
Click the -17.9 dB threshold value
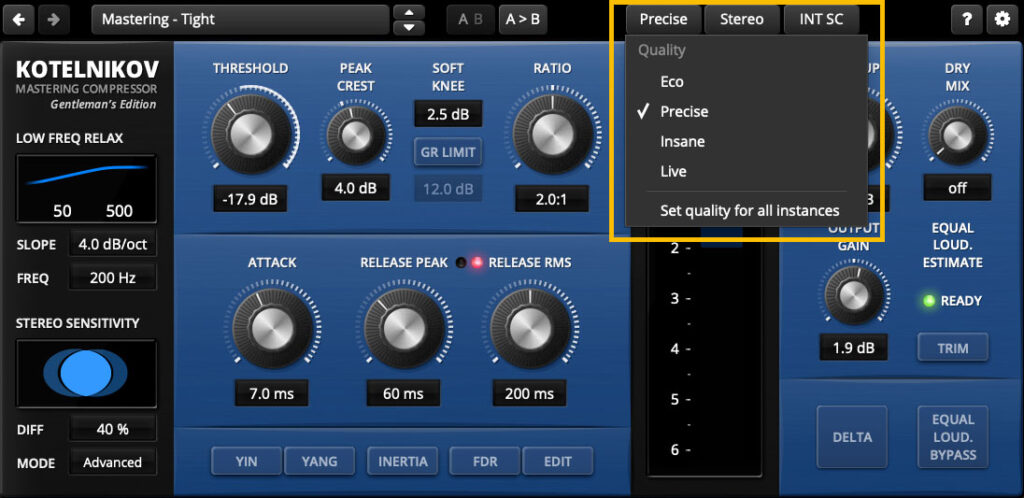[250, 198]
